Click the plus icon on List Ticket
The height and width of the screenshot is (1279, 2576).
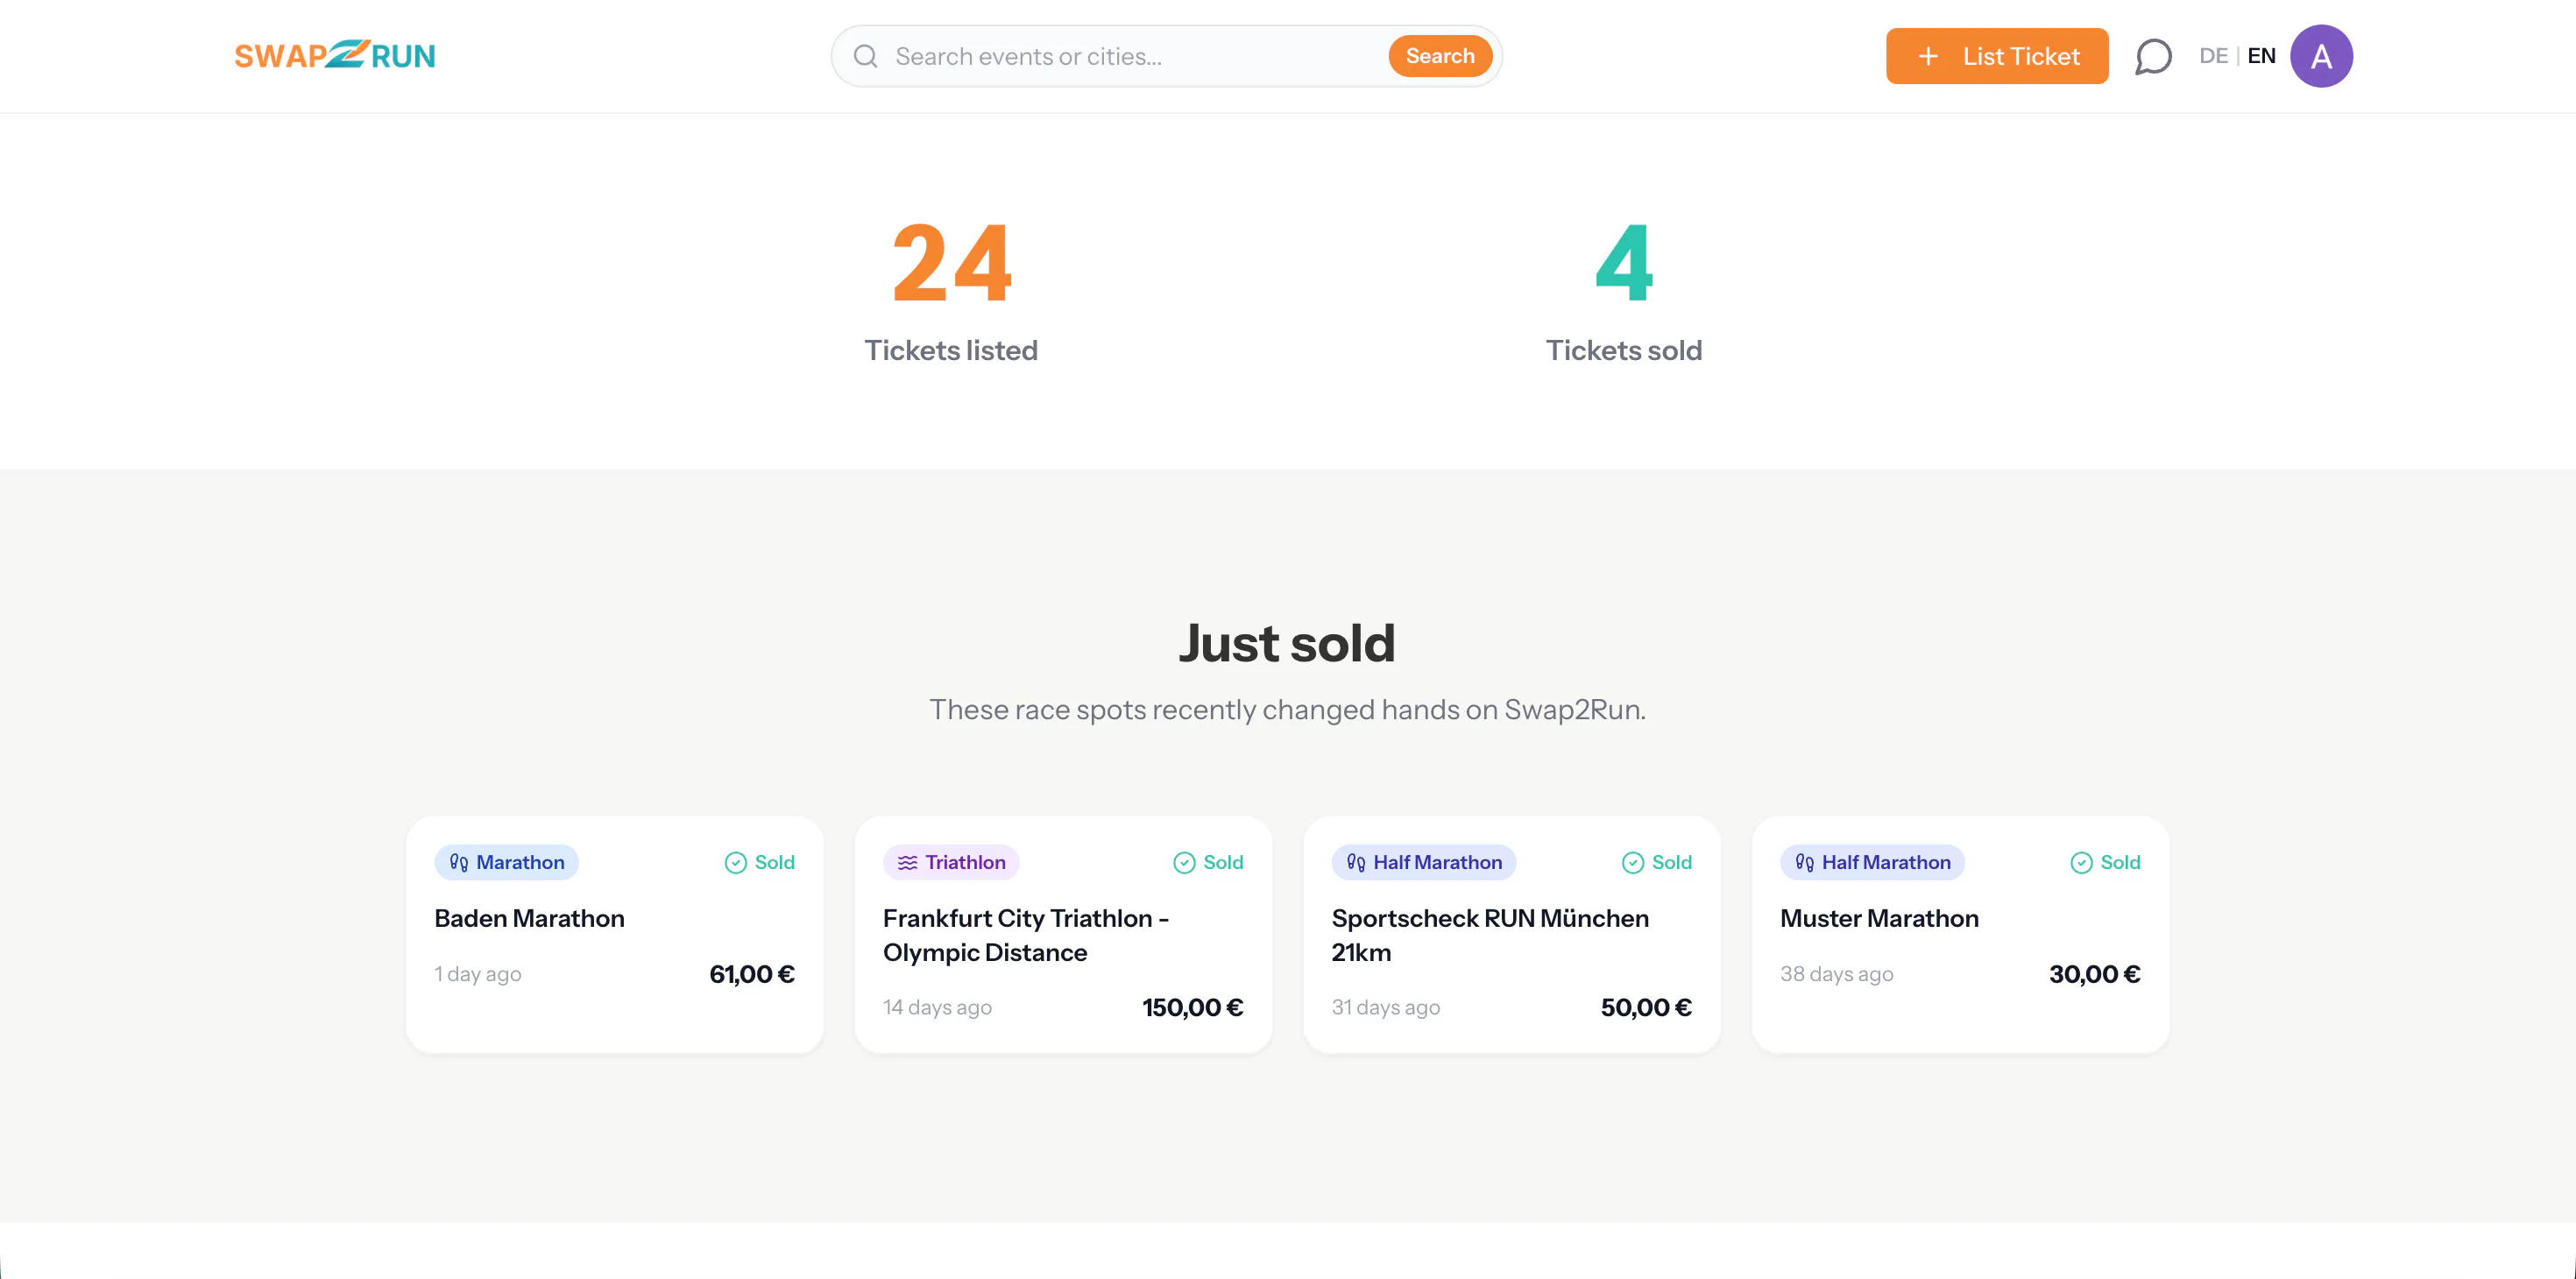(1928, 56)
